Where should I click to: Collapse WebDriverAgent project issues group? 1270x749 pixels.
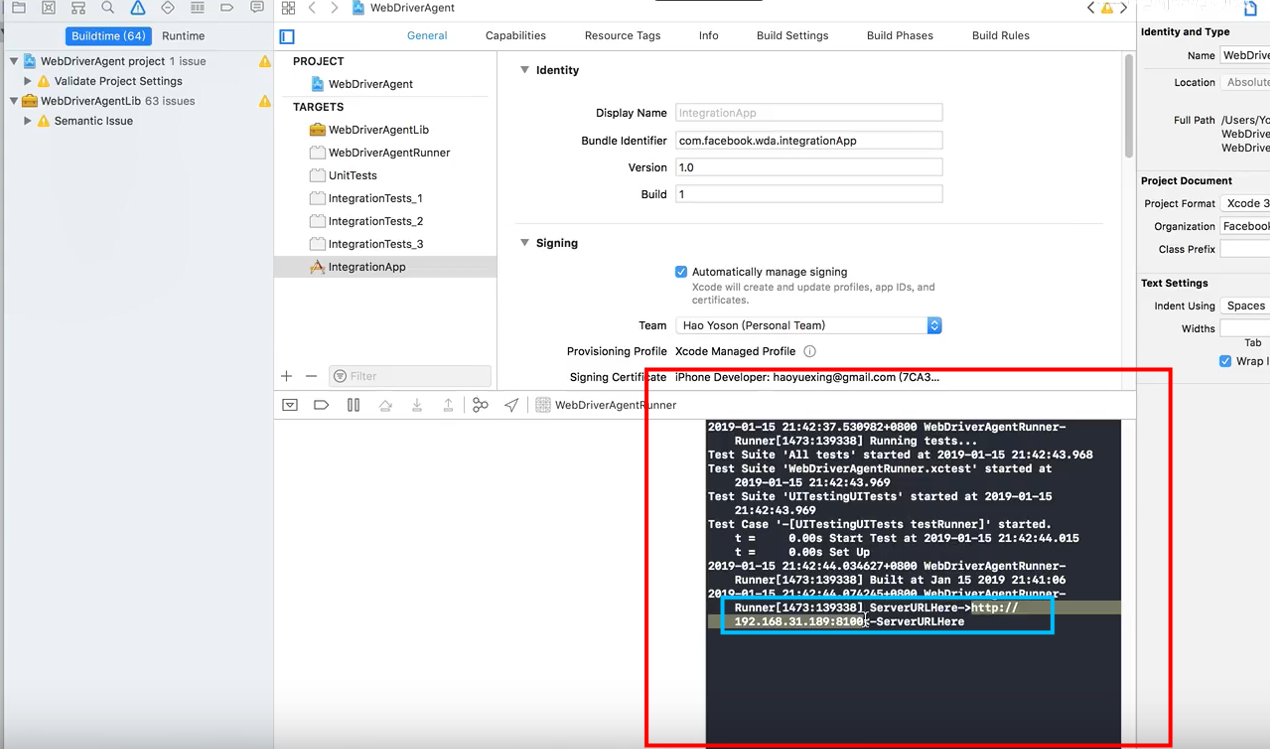coord(14,61)
